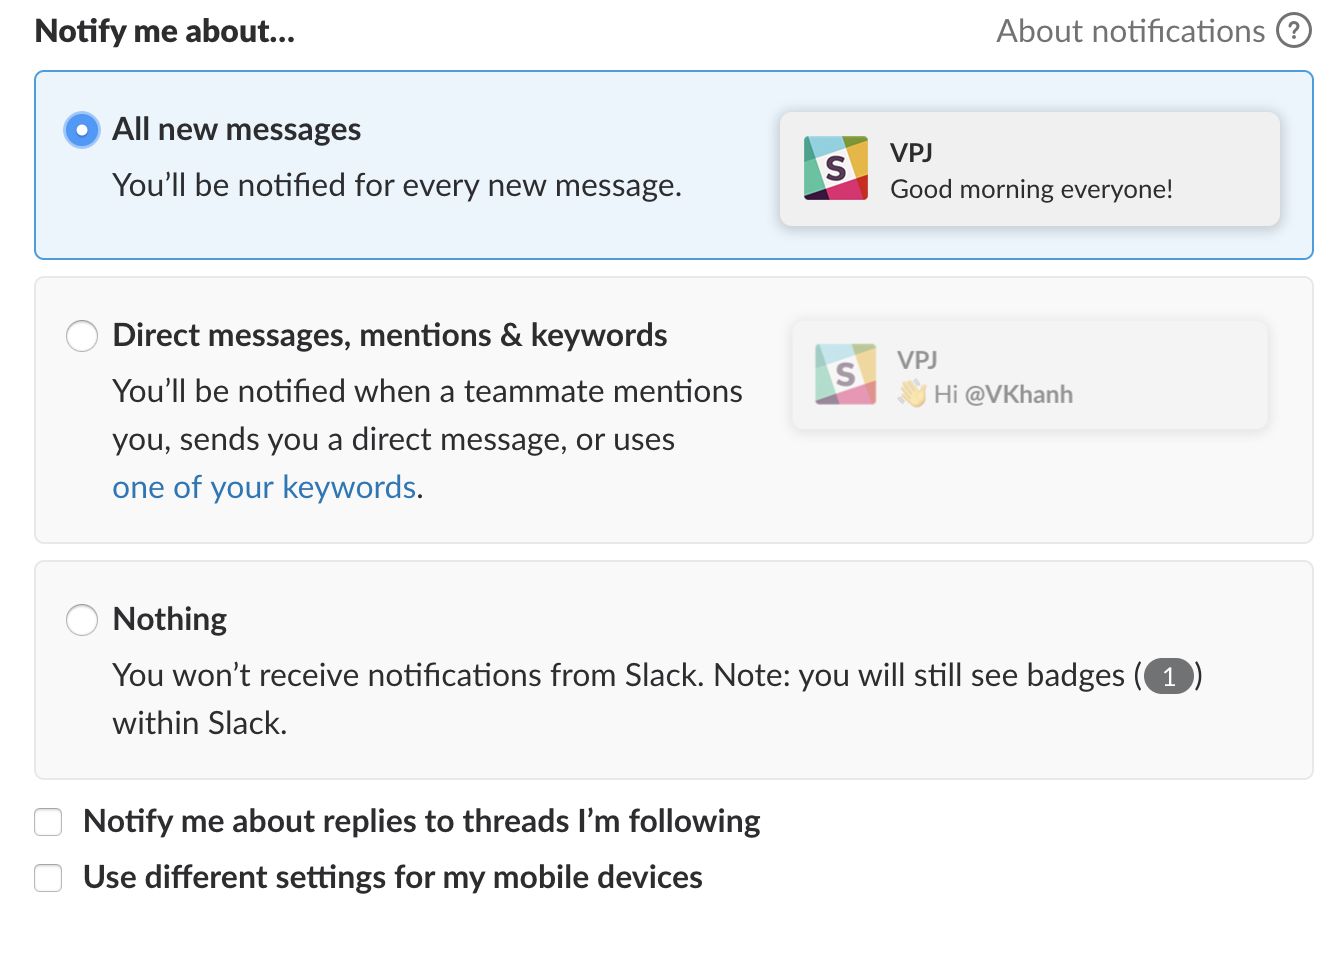
Task: Click the 'Nothing' option title text
Action: pyautogui.click(x=170, y=620)
